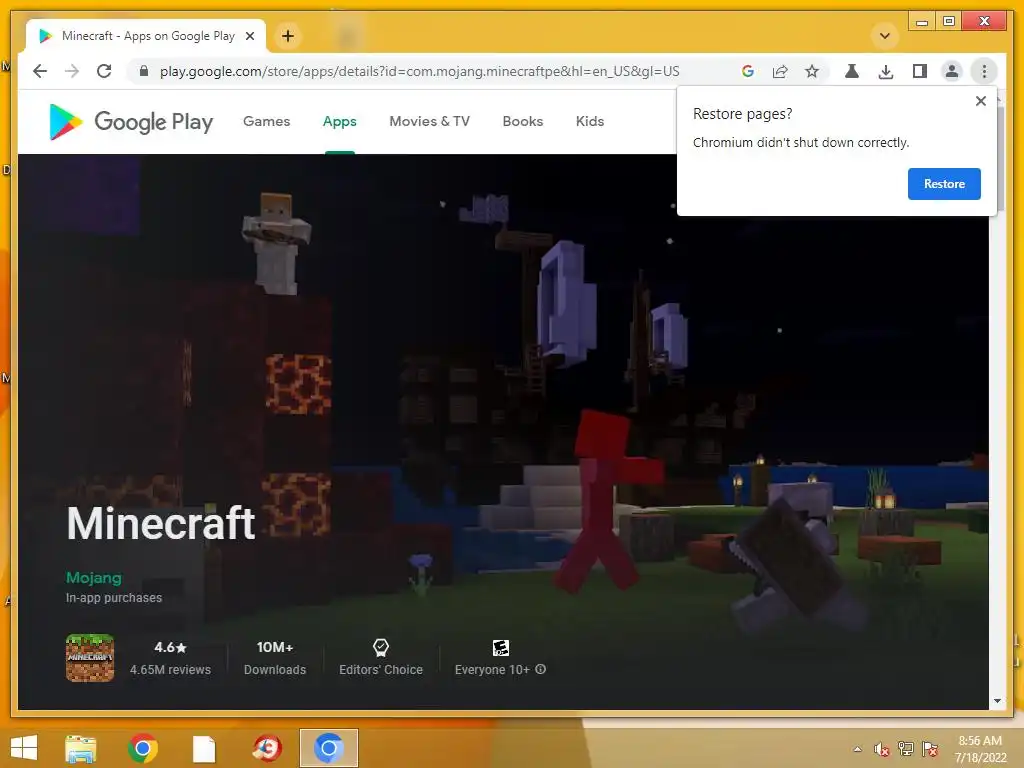The height and width of the screenshot is (768, 1024).
Task: View site information via padlock icon
Action: 144,71
